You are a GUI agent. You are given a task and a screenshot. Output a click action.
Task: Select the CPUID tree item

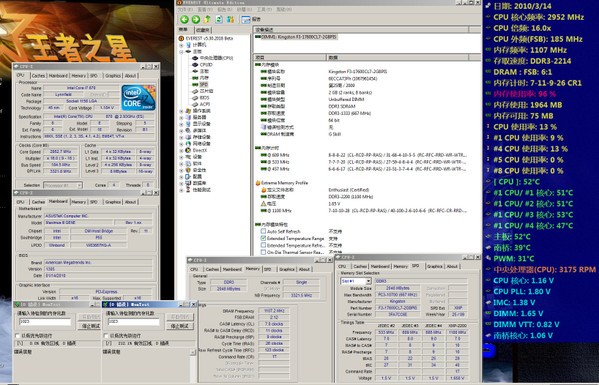point(206,65)
